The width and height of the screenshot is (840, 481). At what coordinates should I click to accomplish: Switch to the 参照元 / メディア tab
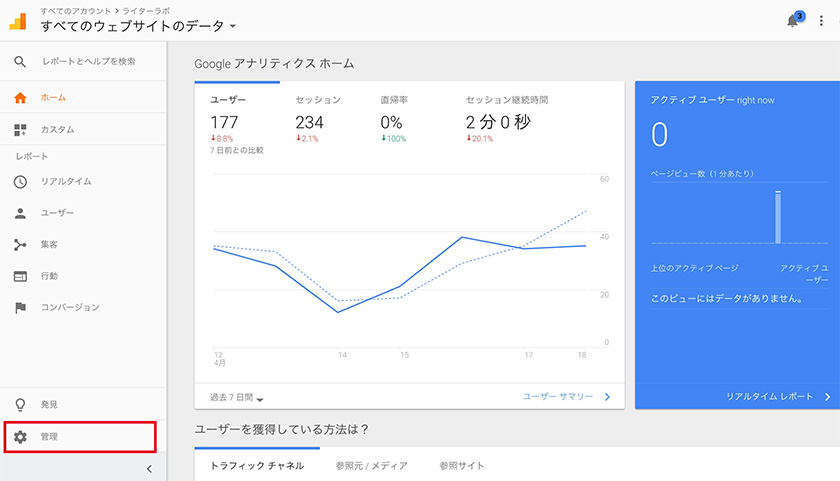click(x=371, y=466)
